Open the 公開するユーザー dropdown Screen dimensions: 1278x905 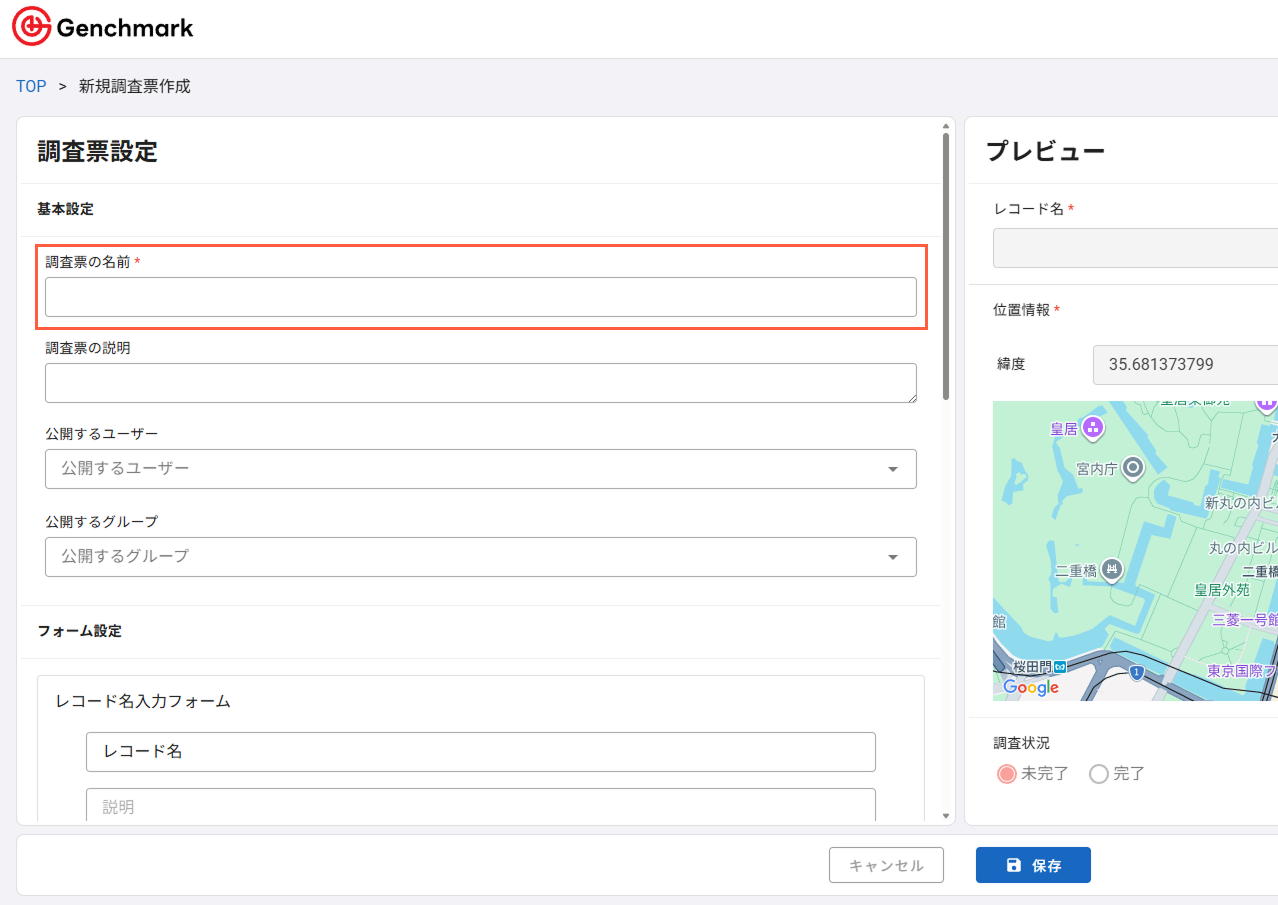480,469
